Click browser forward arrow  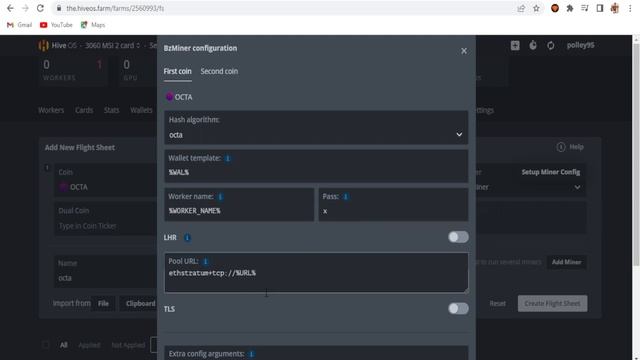coord(25,8)
